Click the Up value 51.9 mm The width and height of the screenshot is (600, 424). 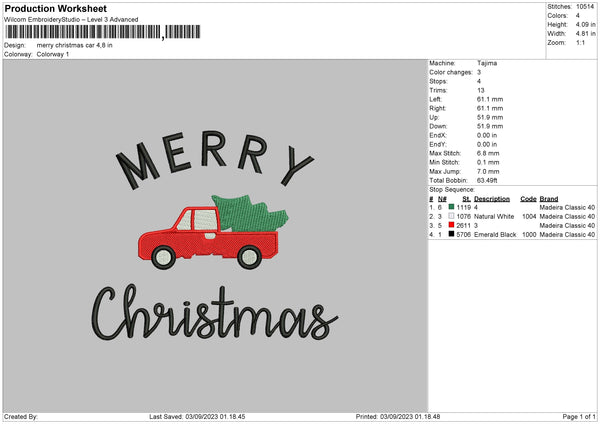coord(490,117)
